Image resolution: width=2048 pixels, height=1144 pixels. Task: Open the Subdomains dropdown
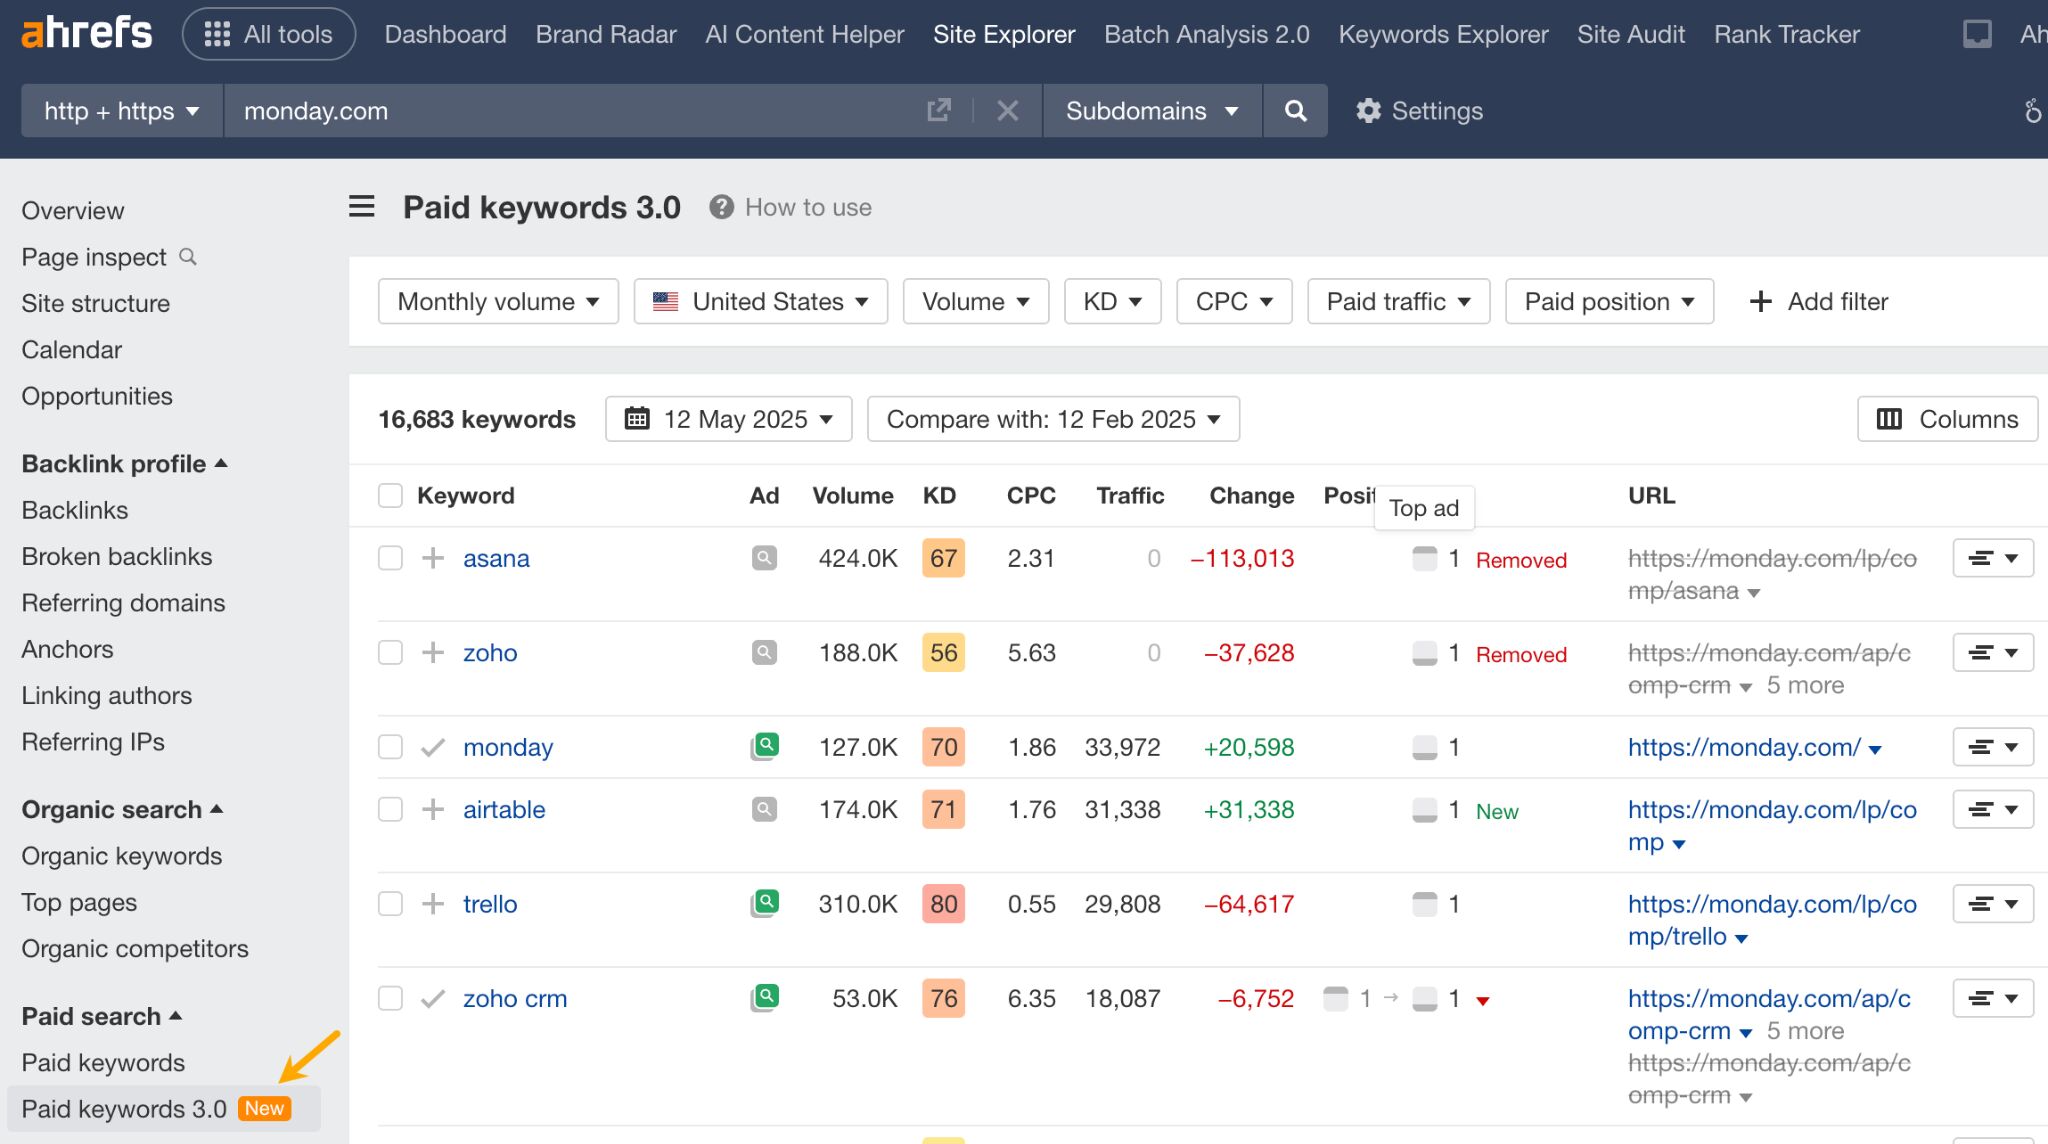[x=1151, y=111]
